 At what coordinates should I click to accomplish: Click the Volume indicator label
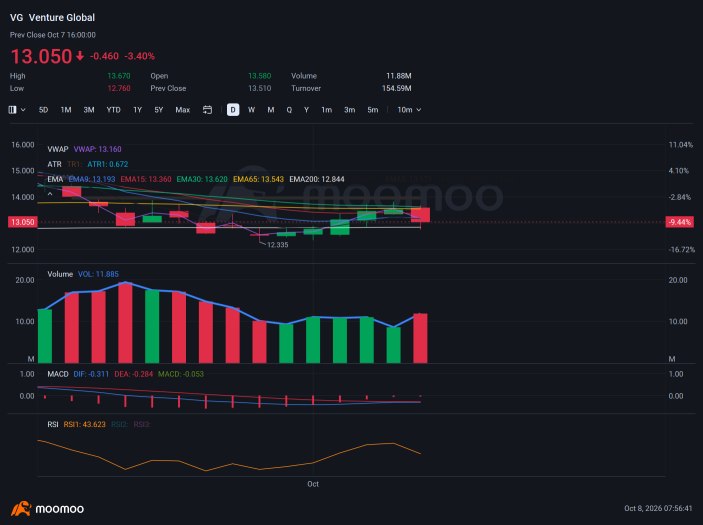click(60, 274)
